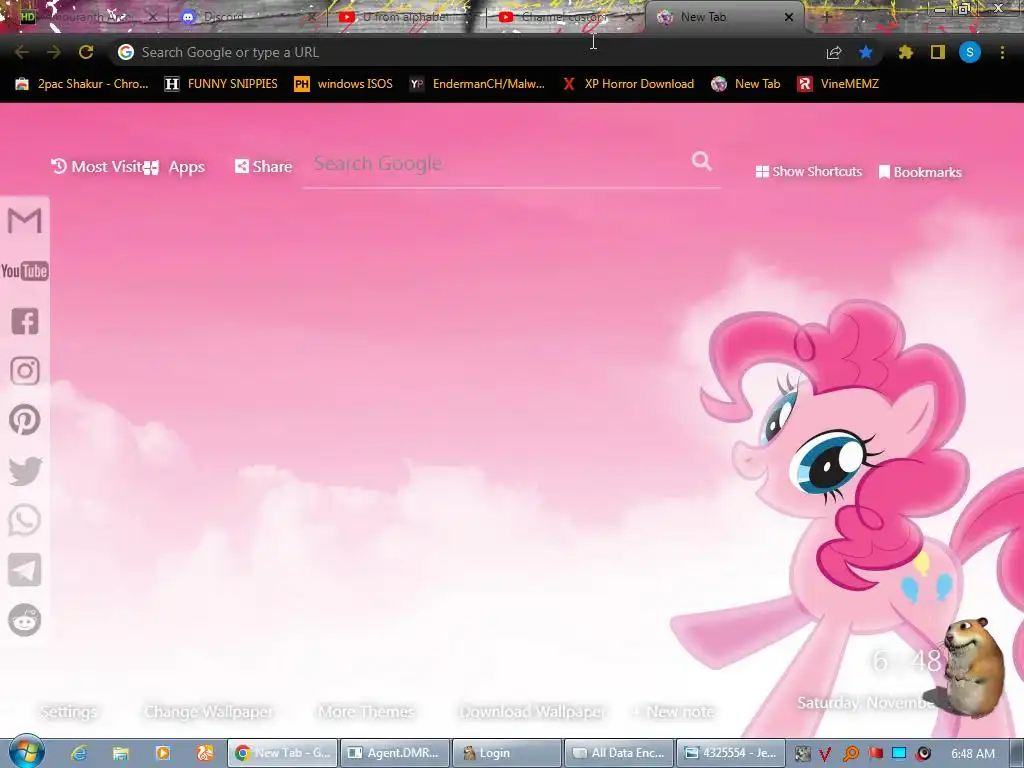1024x768 pixels.
Task: Switch to the Login taskbar window
Action: (507, 753)
